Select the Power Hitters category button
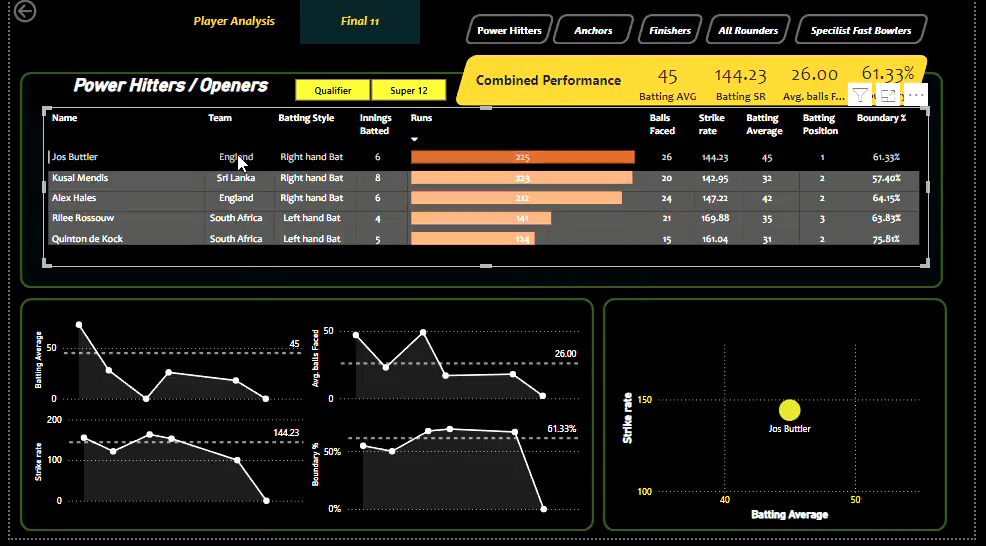 point(509,31)
